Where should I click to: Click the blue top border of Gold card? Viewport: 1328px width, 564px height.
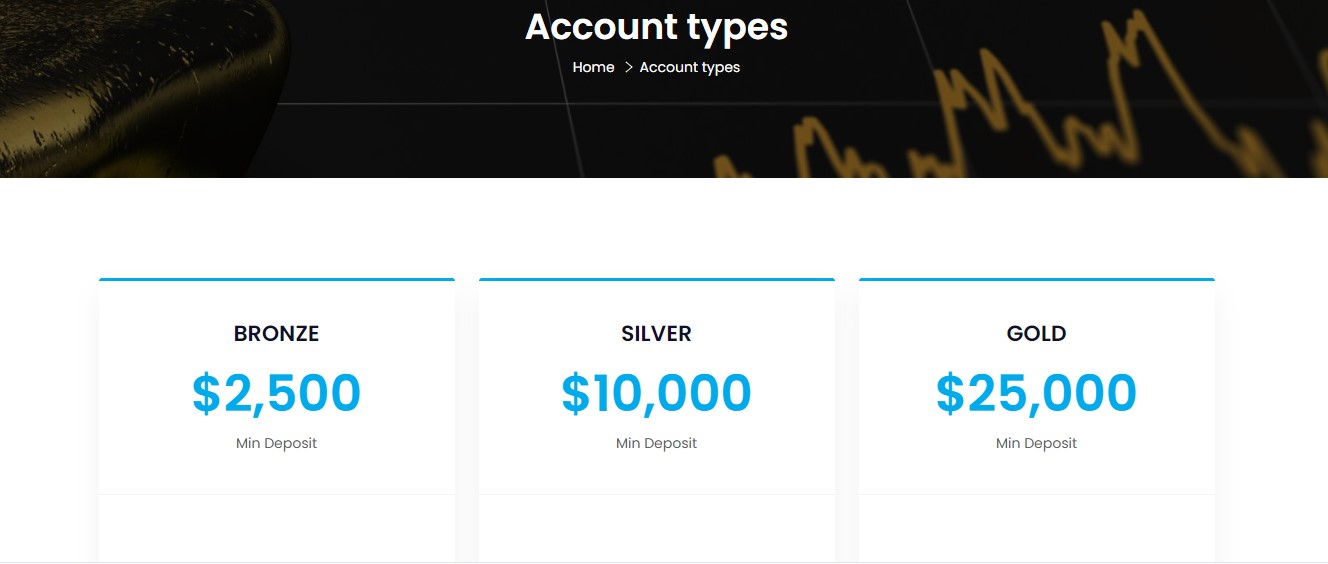tap(1036, 280)
